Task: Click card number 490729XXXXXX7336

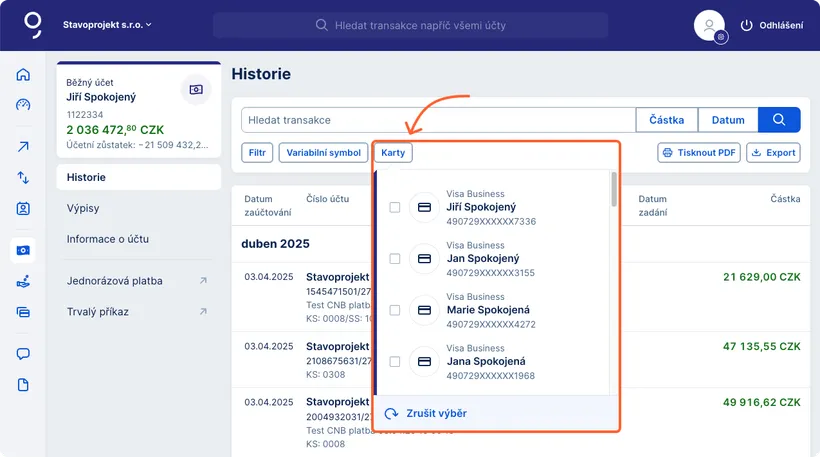Action: point(491,221)
